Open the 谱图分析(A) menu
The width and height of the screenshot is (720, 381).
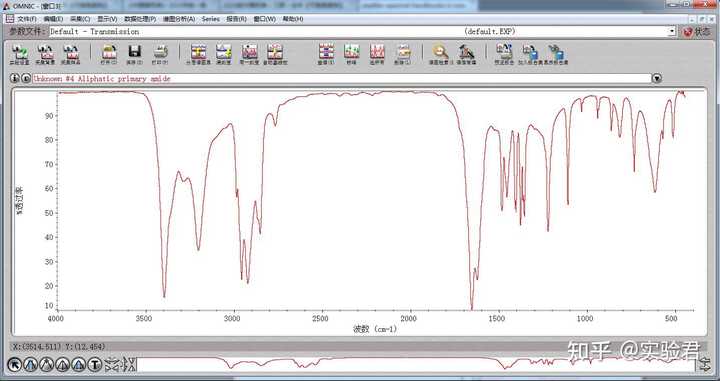coord(179,19)
